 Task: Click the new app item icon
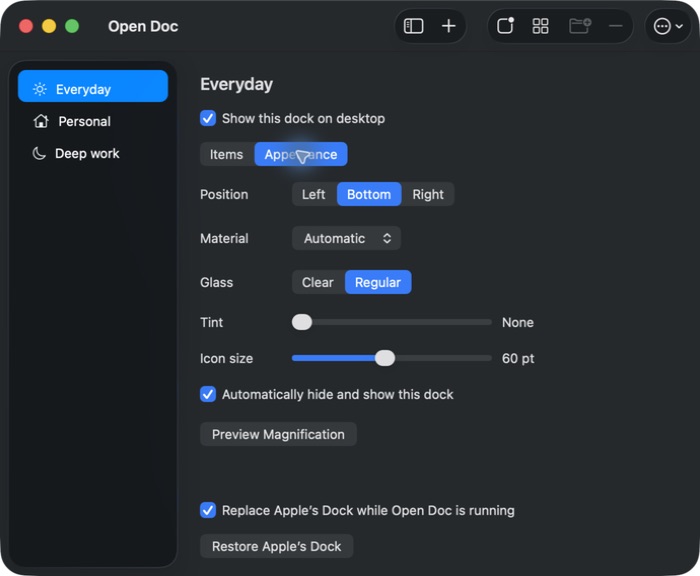tap(505, 26)
